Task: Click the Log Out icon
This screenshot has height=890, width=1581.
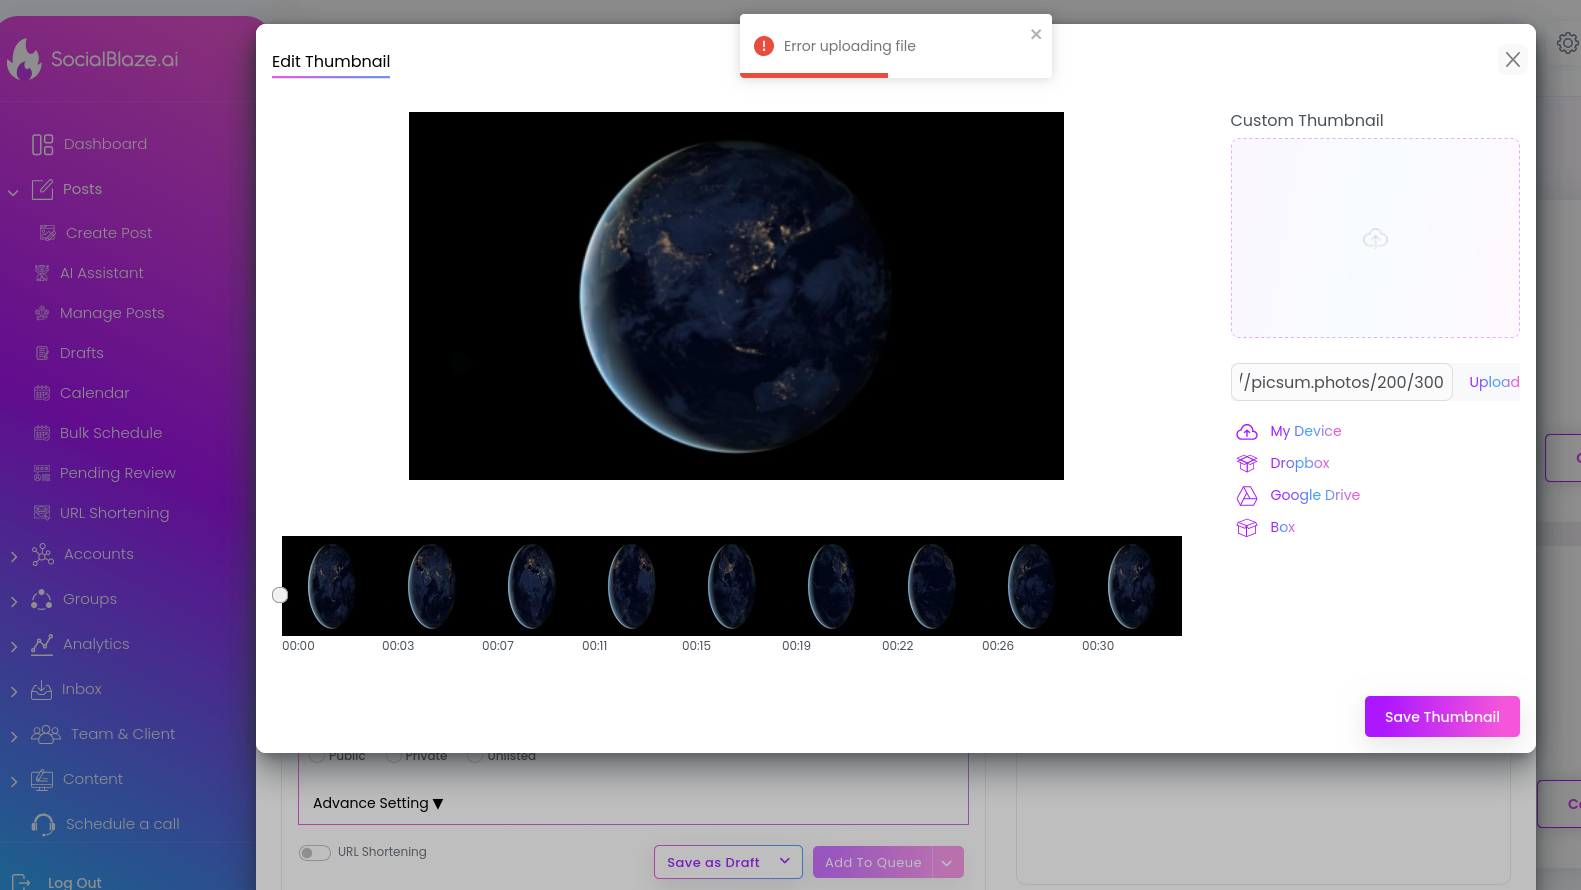Action: tap(20, 881)
